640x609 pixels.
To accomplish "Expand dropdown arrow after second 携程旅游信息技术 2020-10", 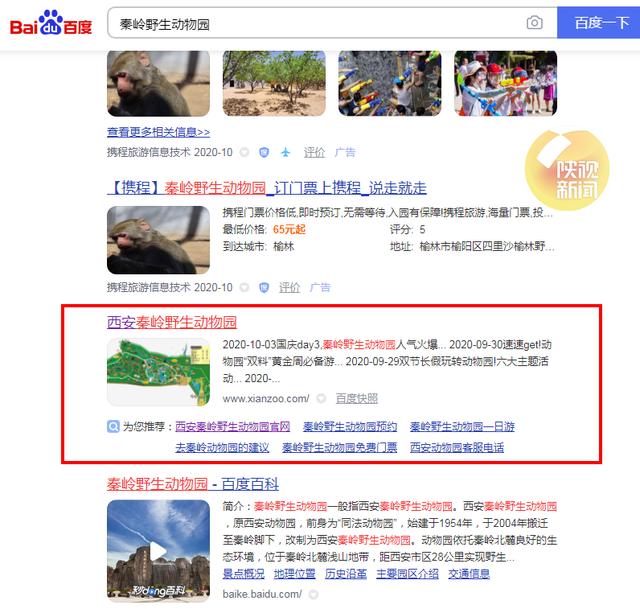I will pos(244,287).
